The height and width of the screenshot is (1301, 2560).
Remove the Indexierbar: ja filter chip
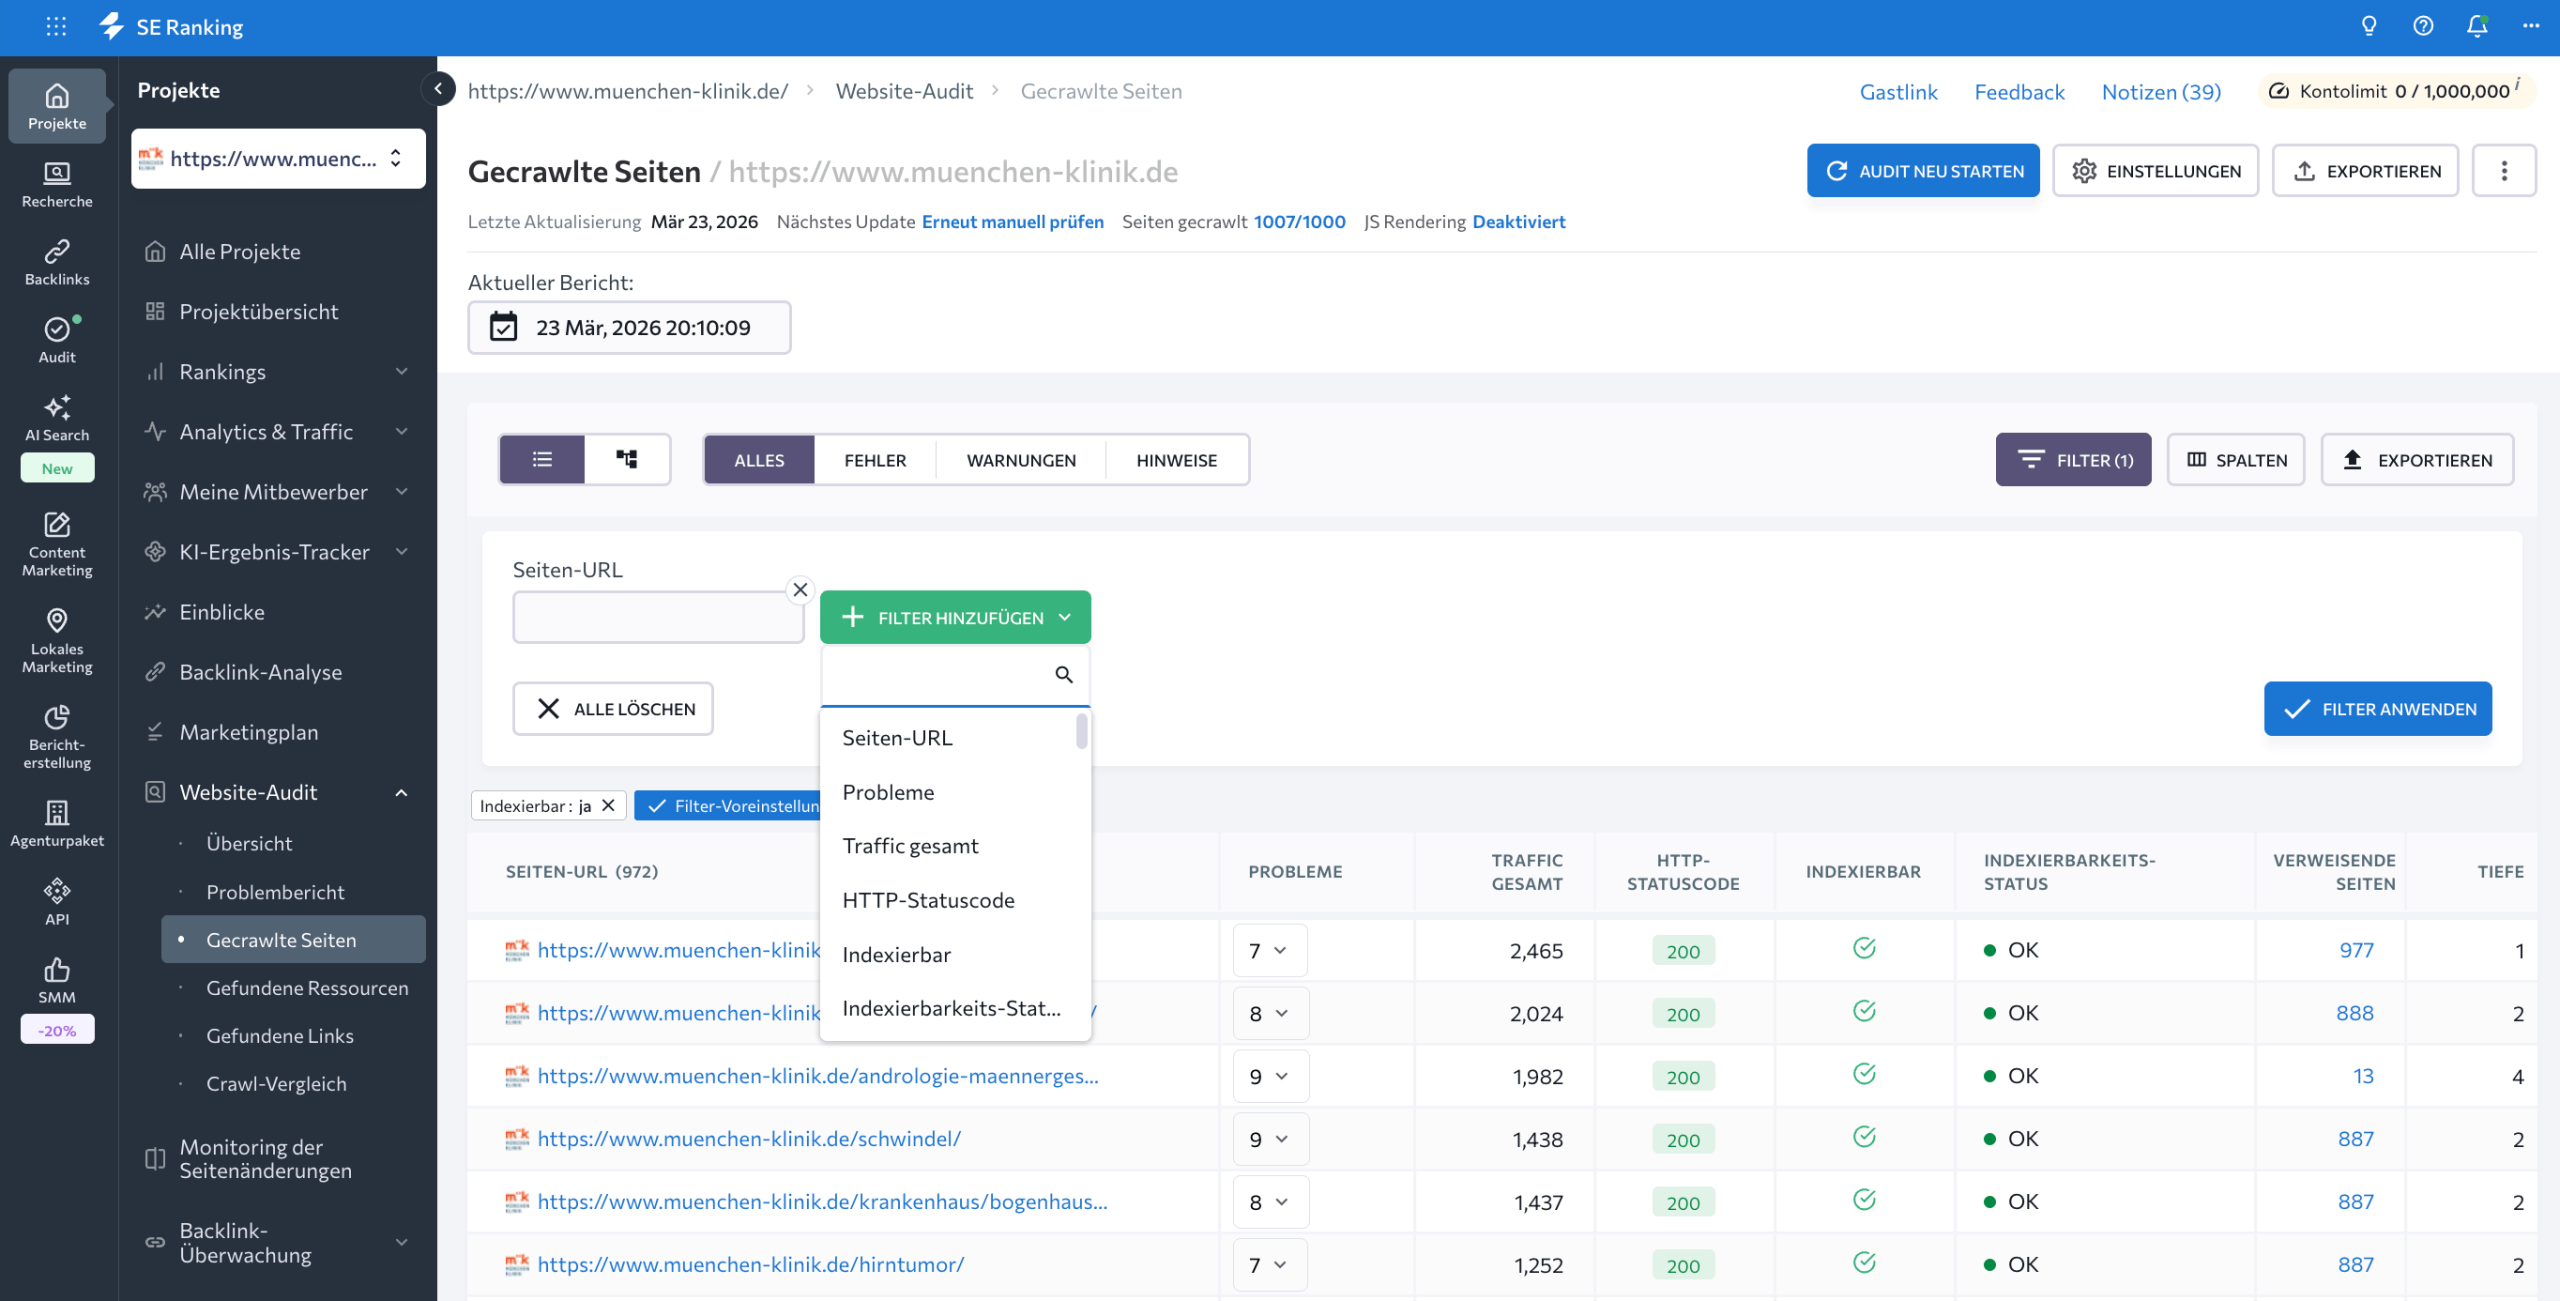click(608, 806)
